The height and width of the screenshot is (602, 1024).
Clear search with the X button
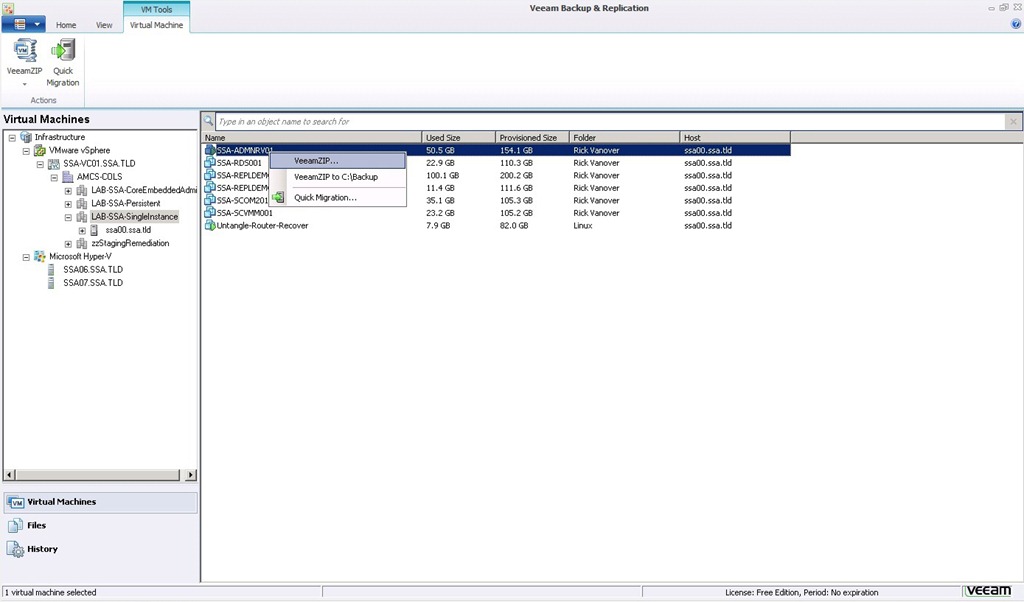[x=1014, y=121]
